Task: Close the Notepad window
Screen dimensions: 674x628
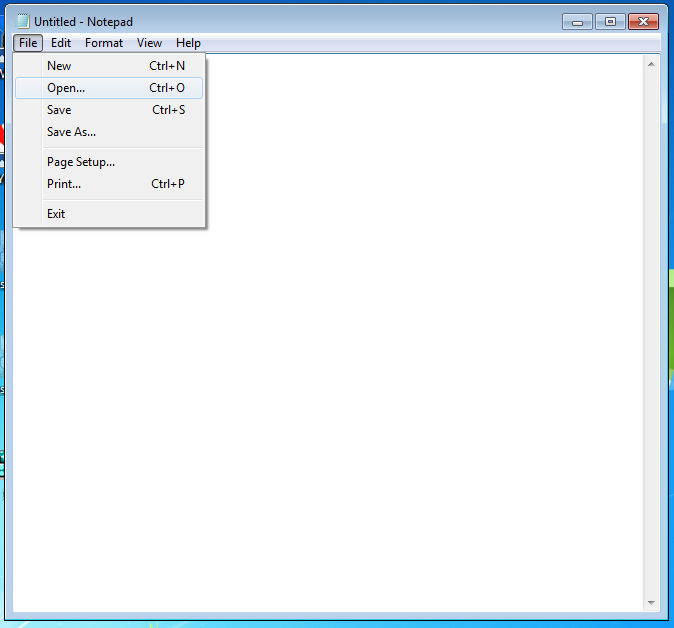Action: pos(643,21)
